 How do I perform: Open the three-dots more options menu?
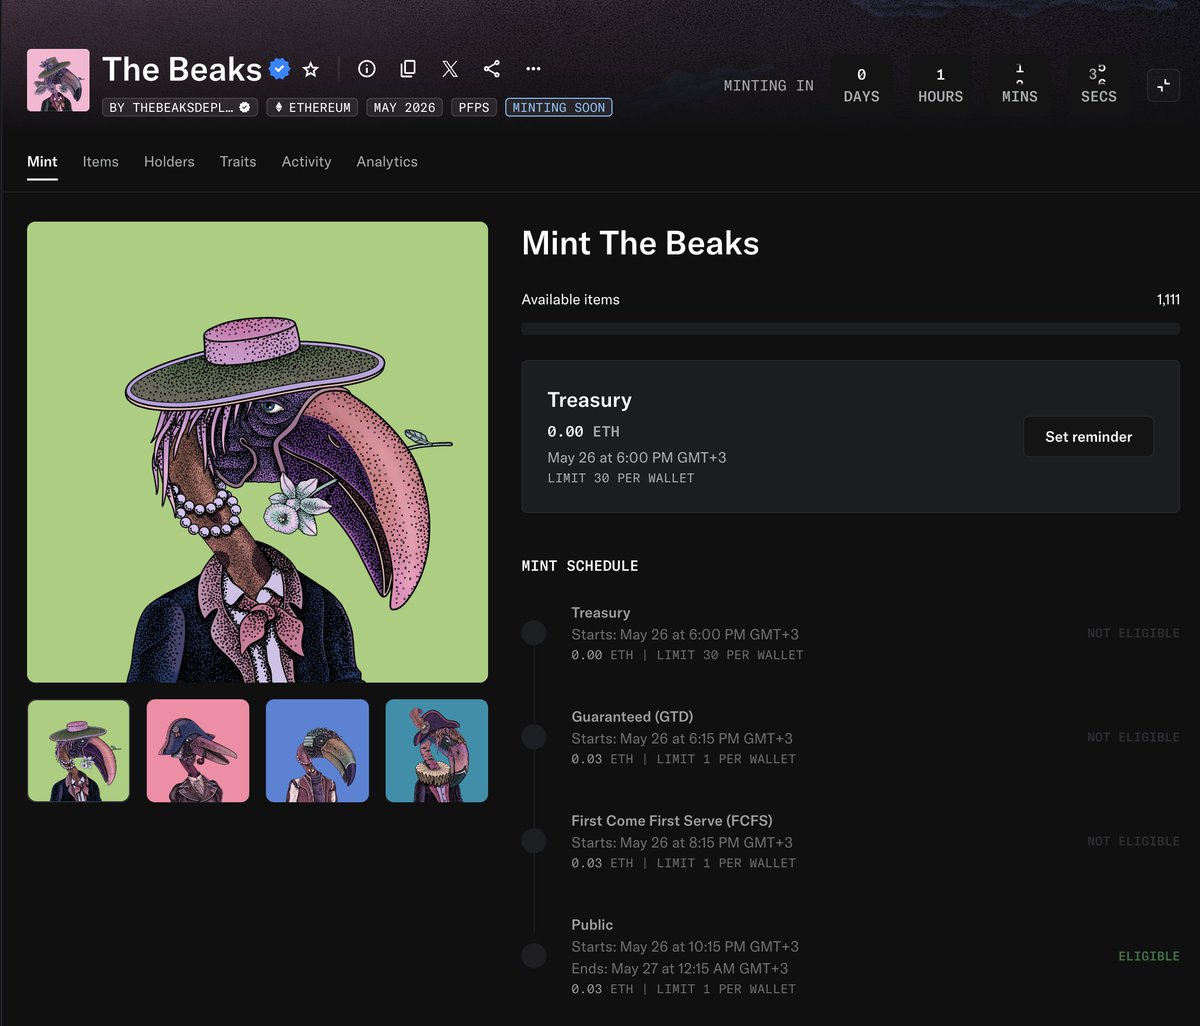pyautogui.click(x=533, y=69)
